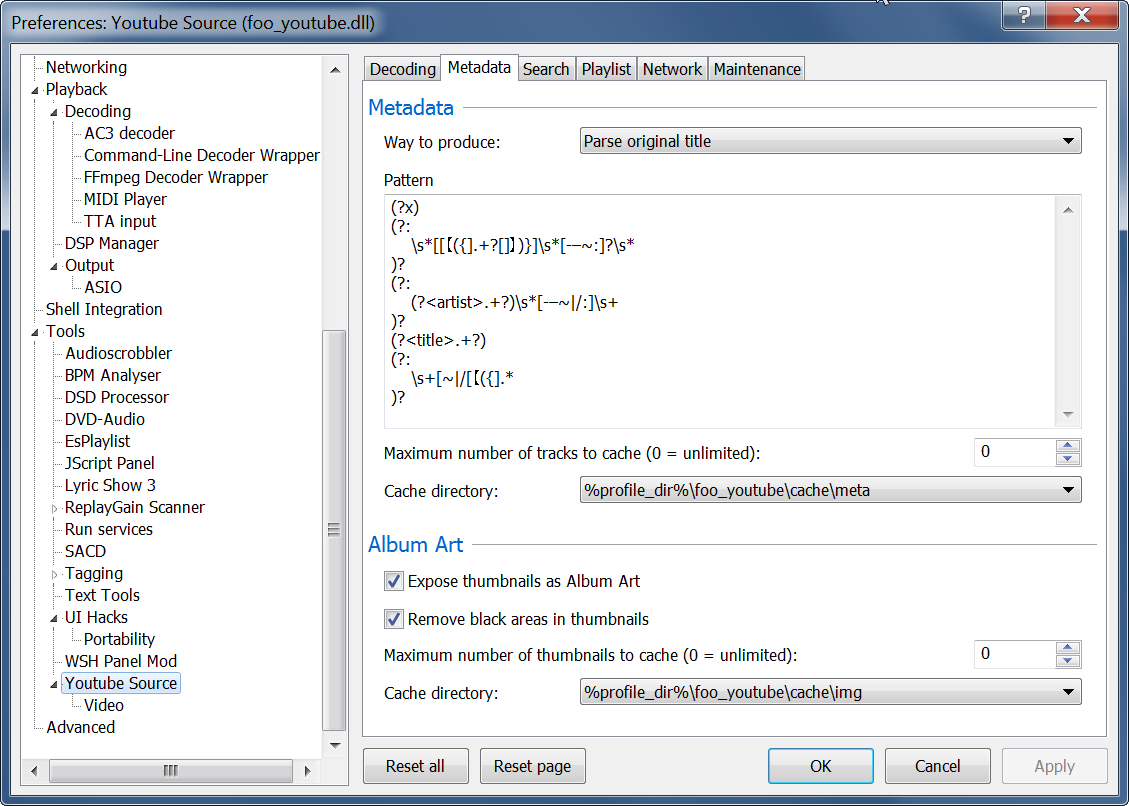This screenshot has height=806, width=1129.
Task: Click inside the Pattern text box
Action: tap(720, 310)
